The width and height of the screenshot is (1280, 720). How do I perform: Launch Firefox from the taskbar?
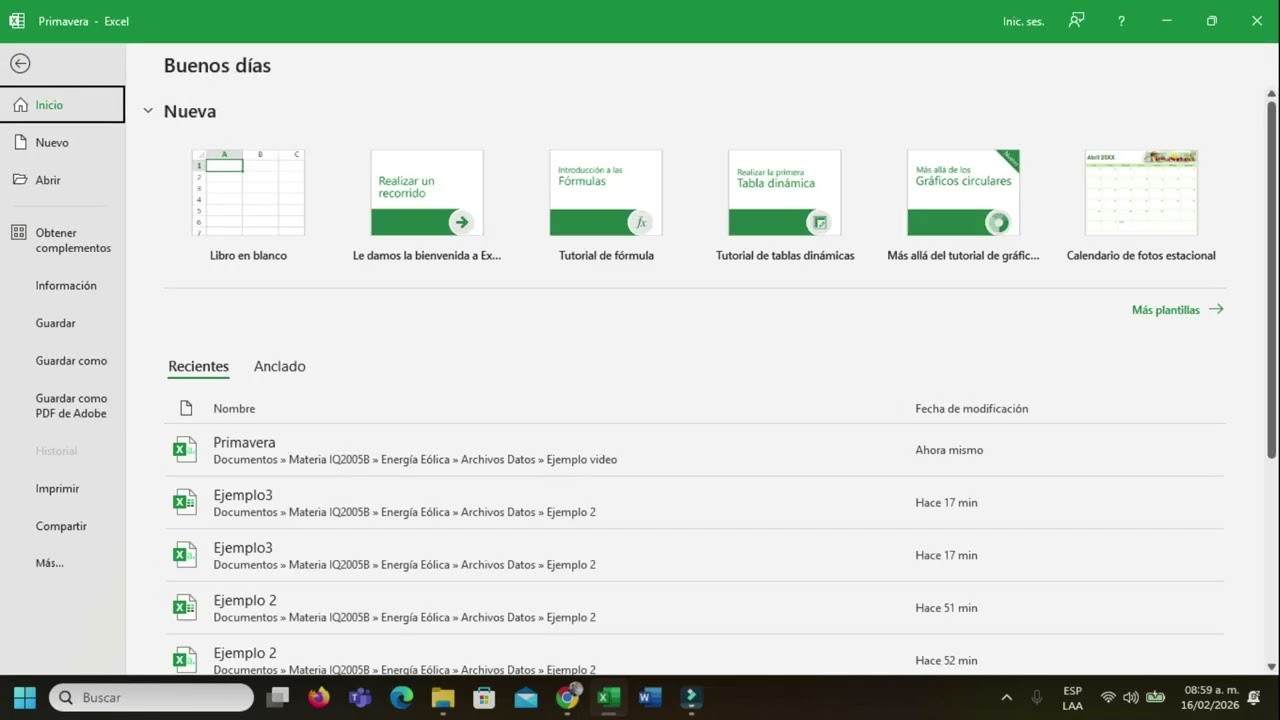319,697
